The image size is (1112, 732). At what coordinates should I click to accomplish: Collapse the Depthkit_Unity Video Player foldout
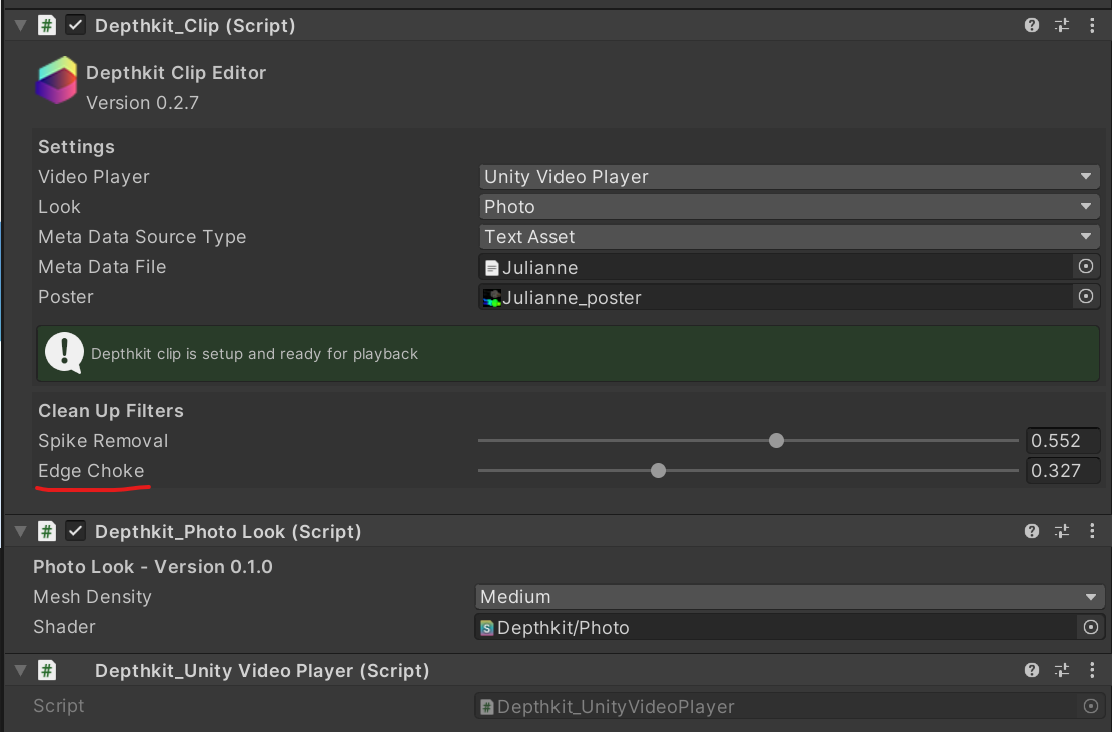pyautogui.click(x=21, y=671)
